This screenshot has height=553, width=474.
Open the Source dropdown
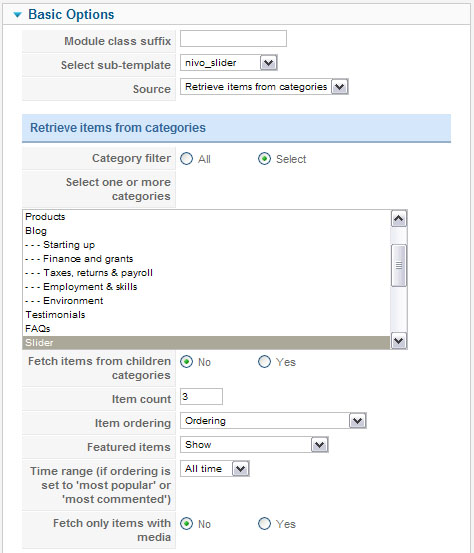click(264, 87)
